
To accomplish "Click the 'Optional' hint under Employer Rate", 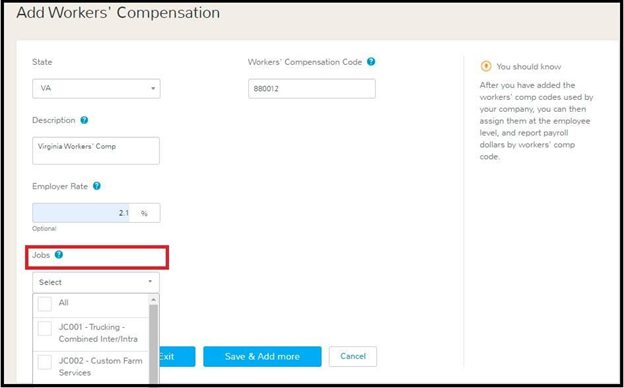I will (x=44, y=228).
